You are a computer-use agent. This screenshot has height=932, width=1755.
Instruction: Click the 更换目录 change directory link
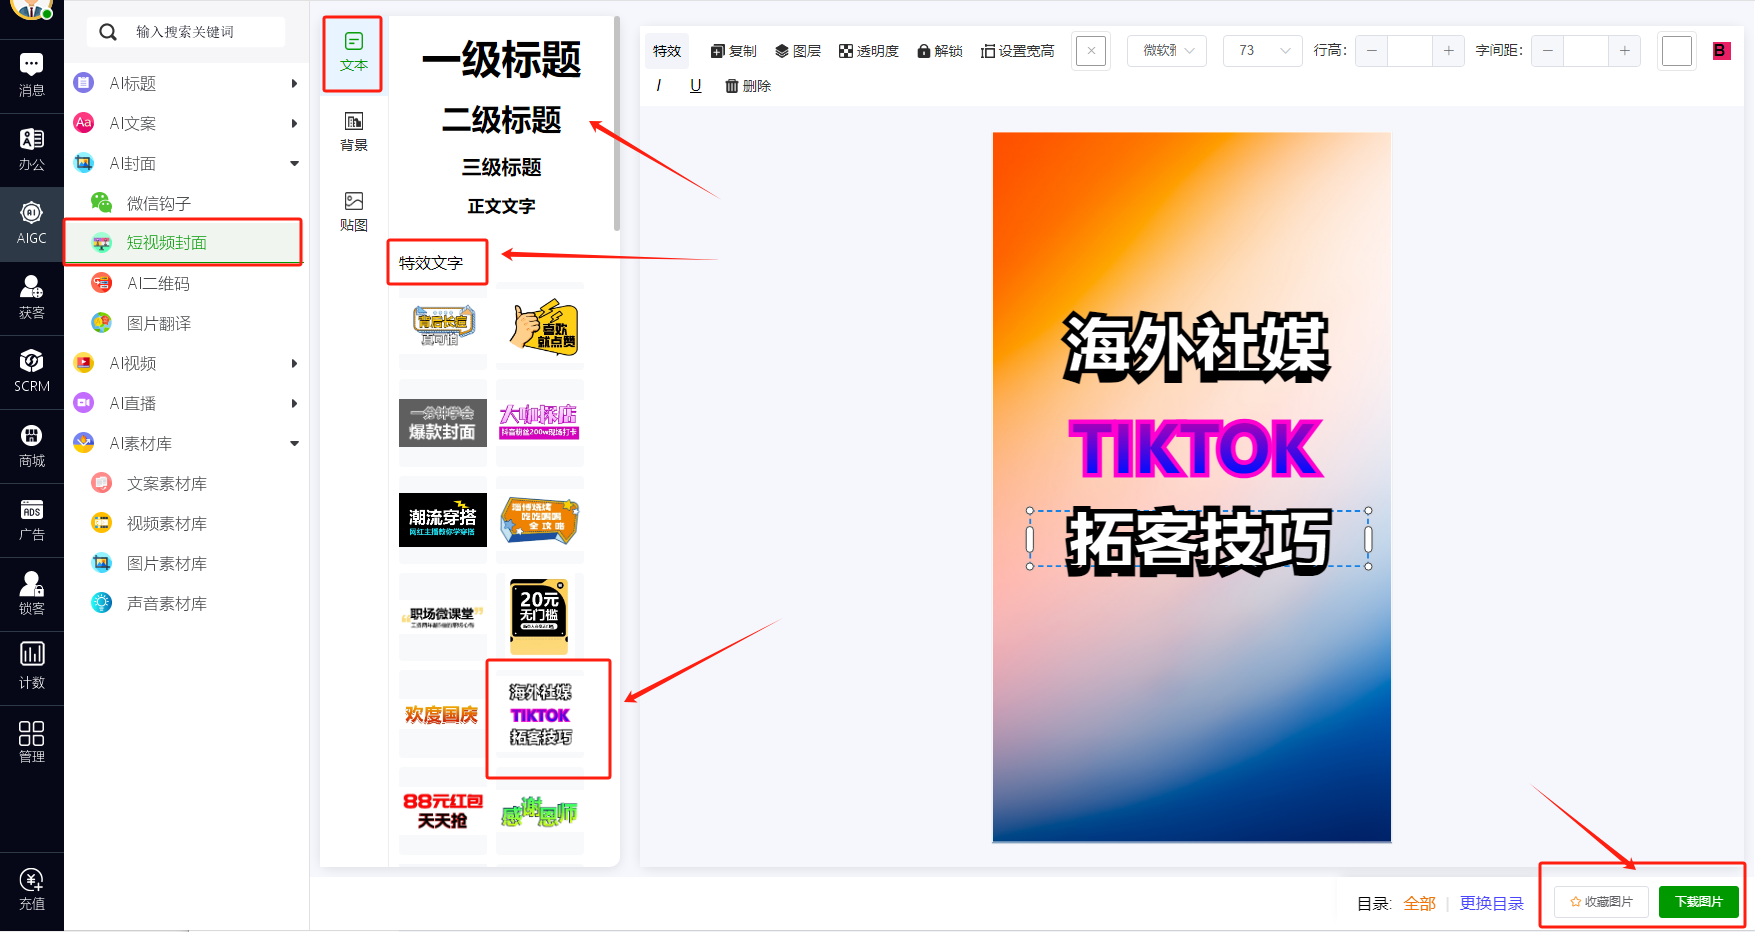(x=1491, y=903)
